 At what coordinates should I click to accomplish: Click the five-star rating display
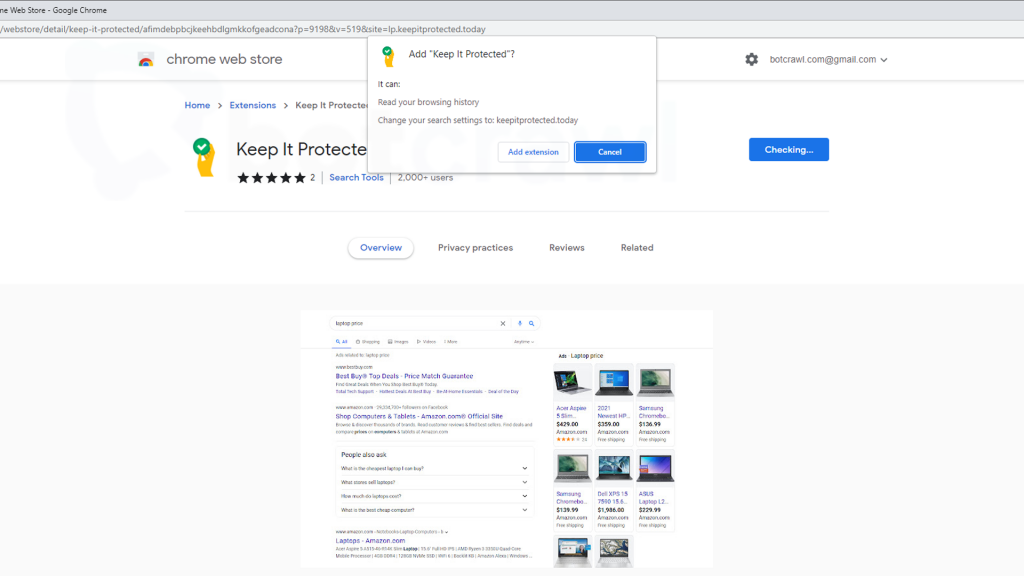click(271, 178)
